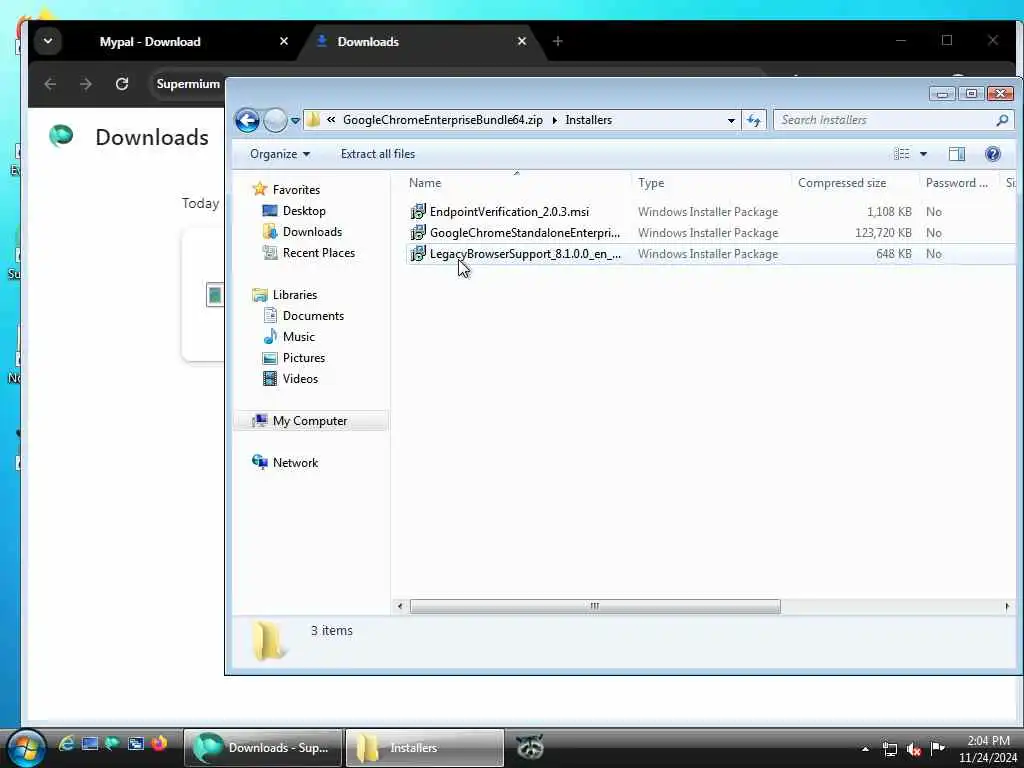
Task: Open the Explorer Help icon
Action: [993, 154]
